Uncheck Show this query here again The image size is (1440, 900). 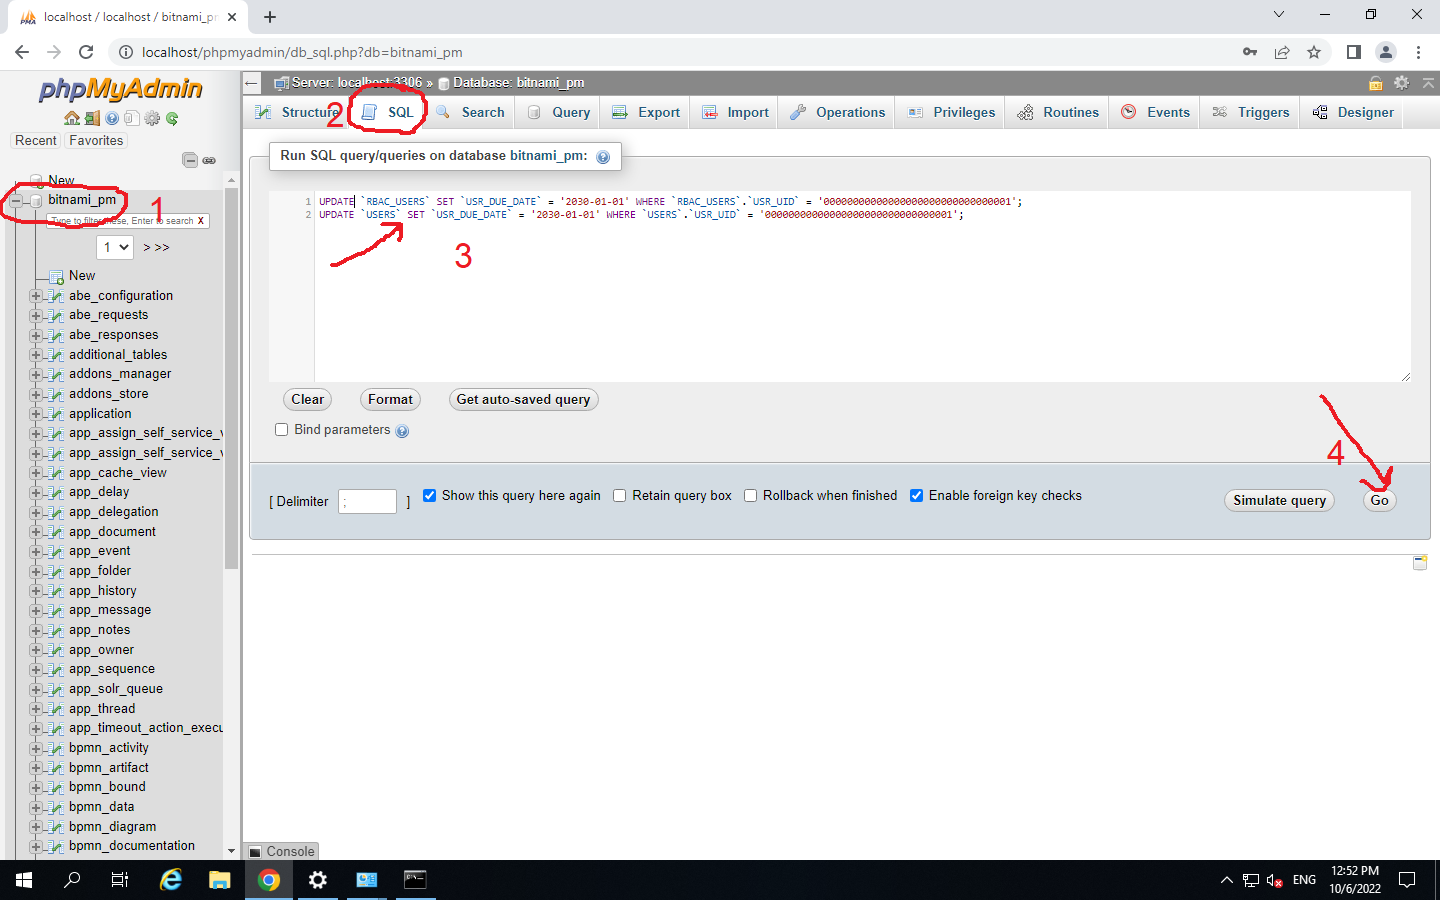430,496
